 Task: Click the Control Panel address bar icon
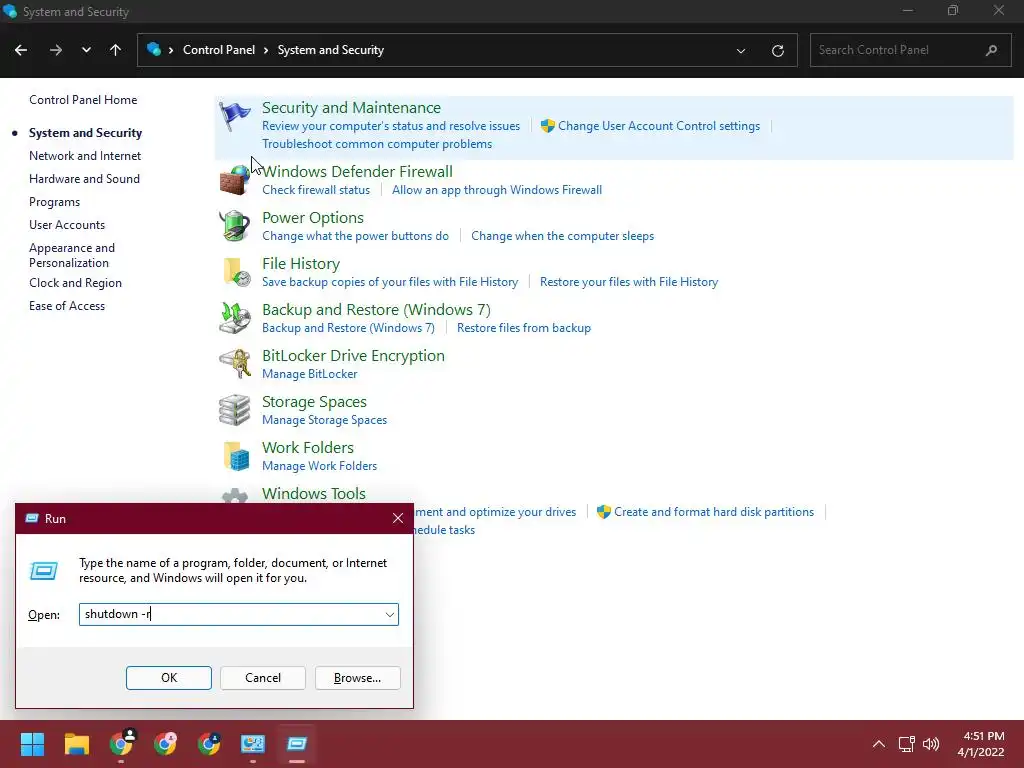(154, 50)
